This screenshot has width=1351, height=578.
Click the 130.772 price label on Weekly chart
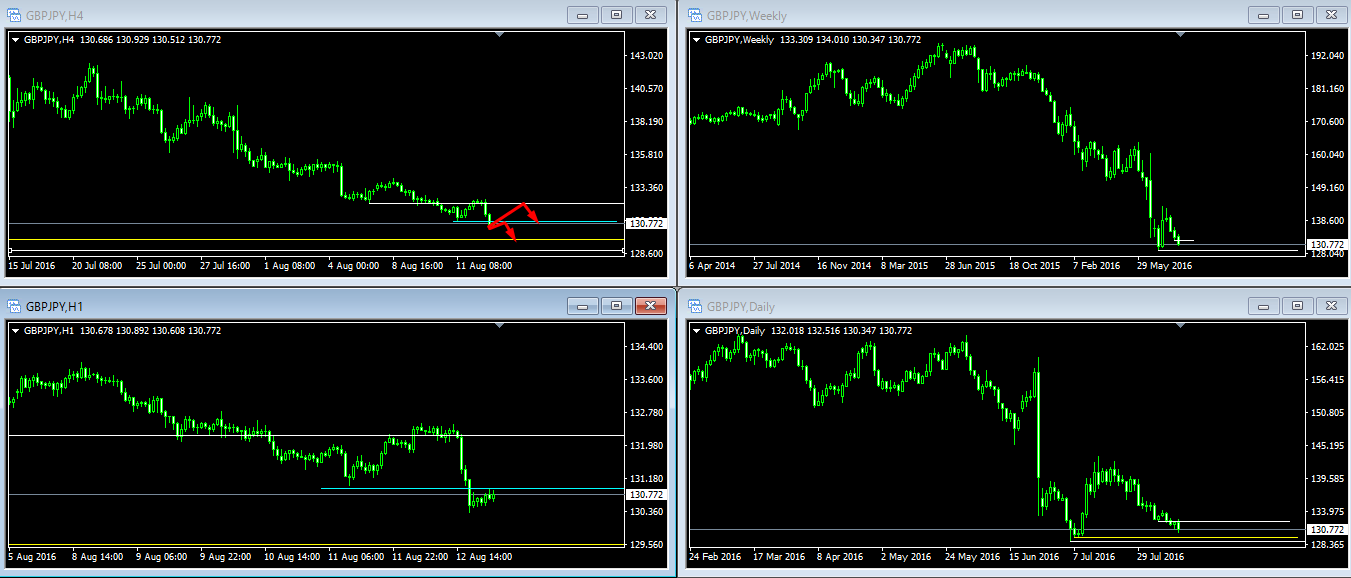pyautogui.click(x=1326, y=244)
